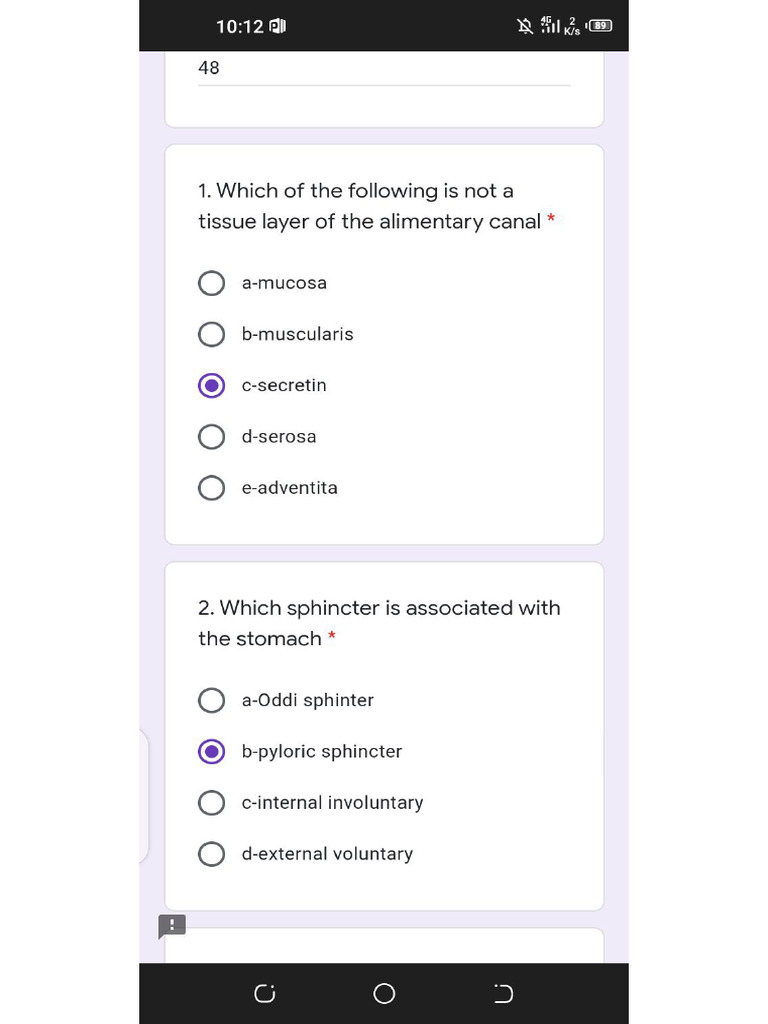The image size is (768, 1024).
Task: Tap the screen recorder status icon
Action: pos(278,26)
